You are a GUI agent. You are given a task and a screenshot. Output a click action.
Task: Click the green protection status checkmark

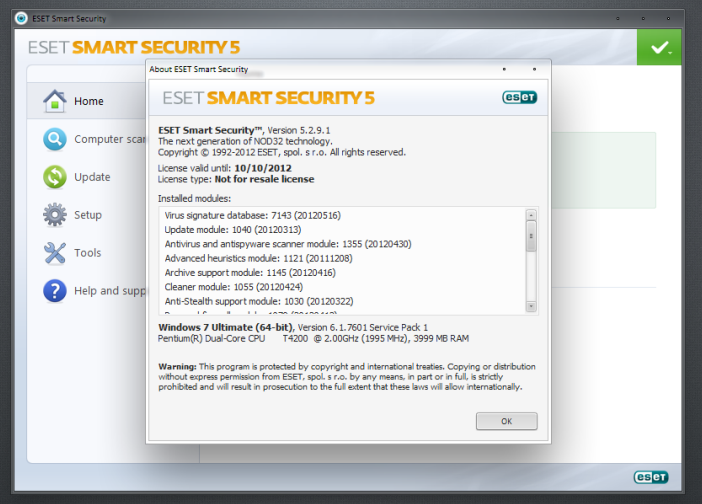point(659,47)
